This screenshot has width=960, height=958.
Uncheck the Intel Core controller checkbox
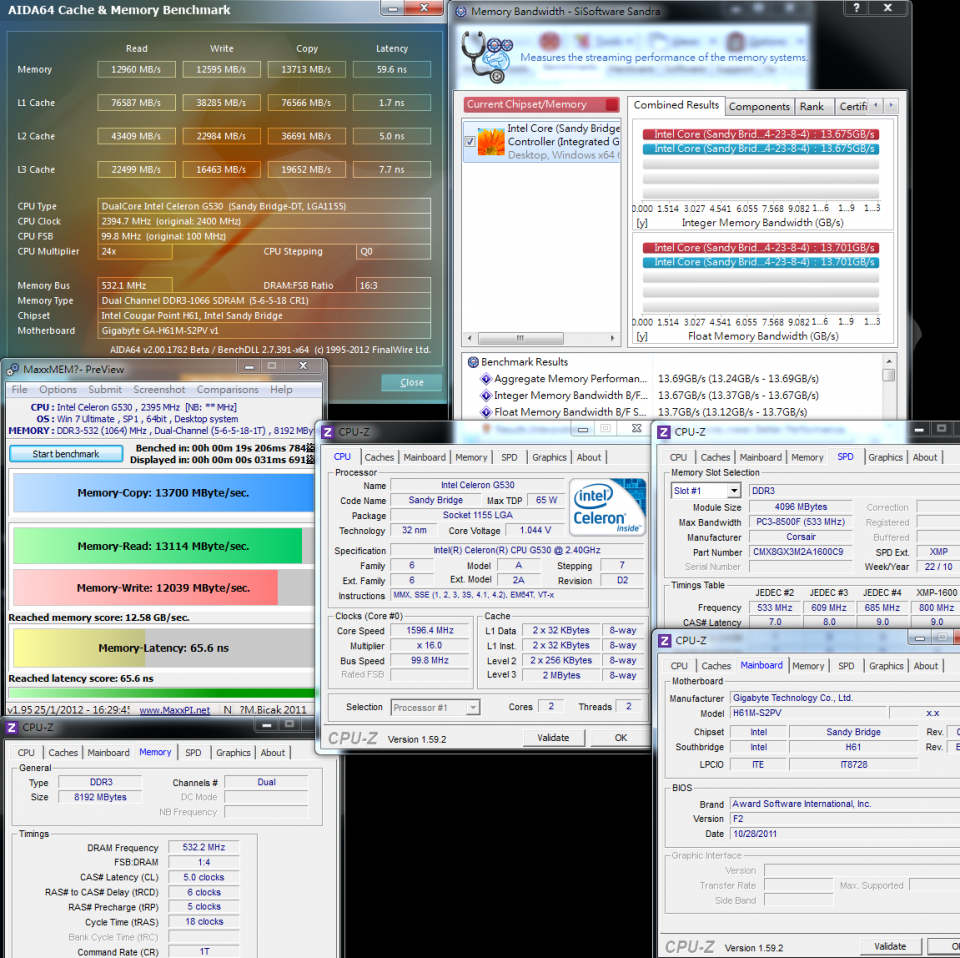[x=471, y=140]
